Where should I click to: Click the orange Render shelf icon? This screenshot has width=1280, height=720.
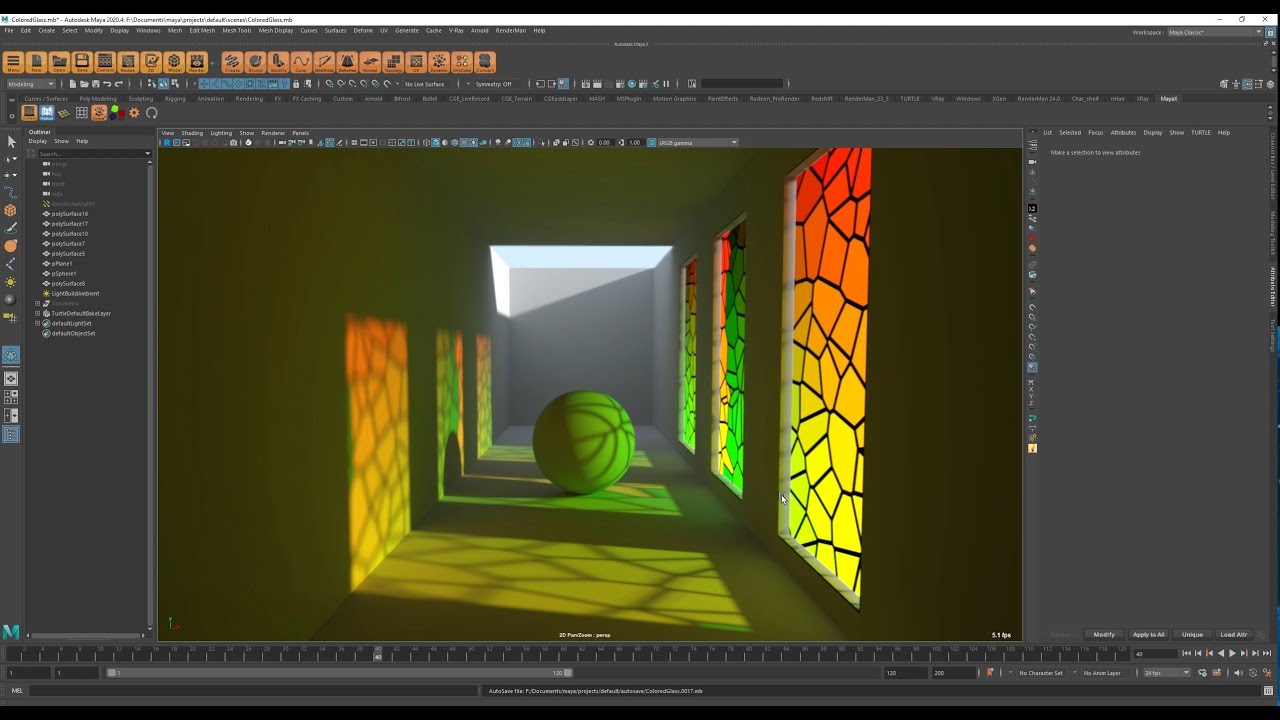point(197,62)
